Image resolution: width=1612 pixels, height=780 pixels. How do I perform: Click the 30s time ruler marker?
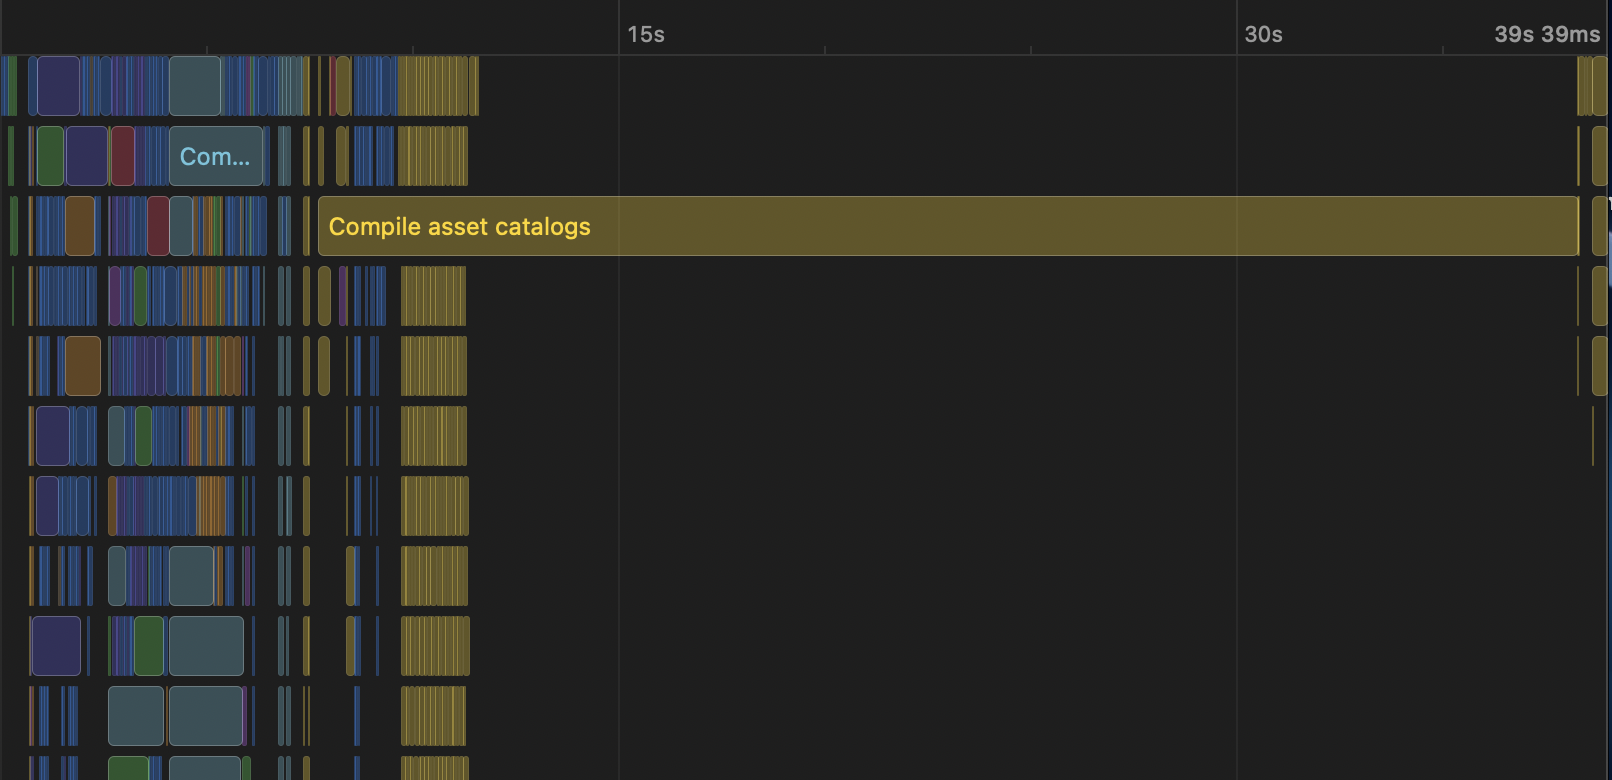(x=1262, y=34)
